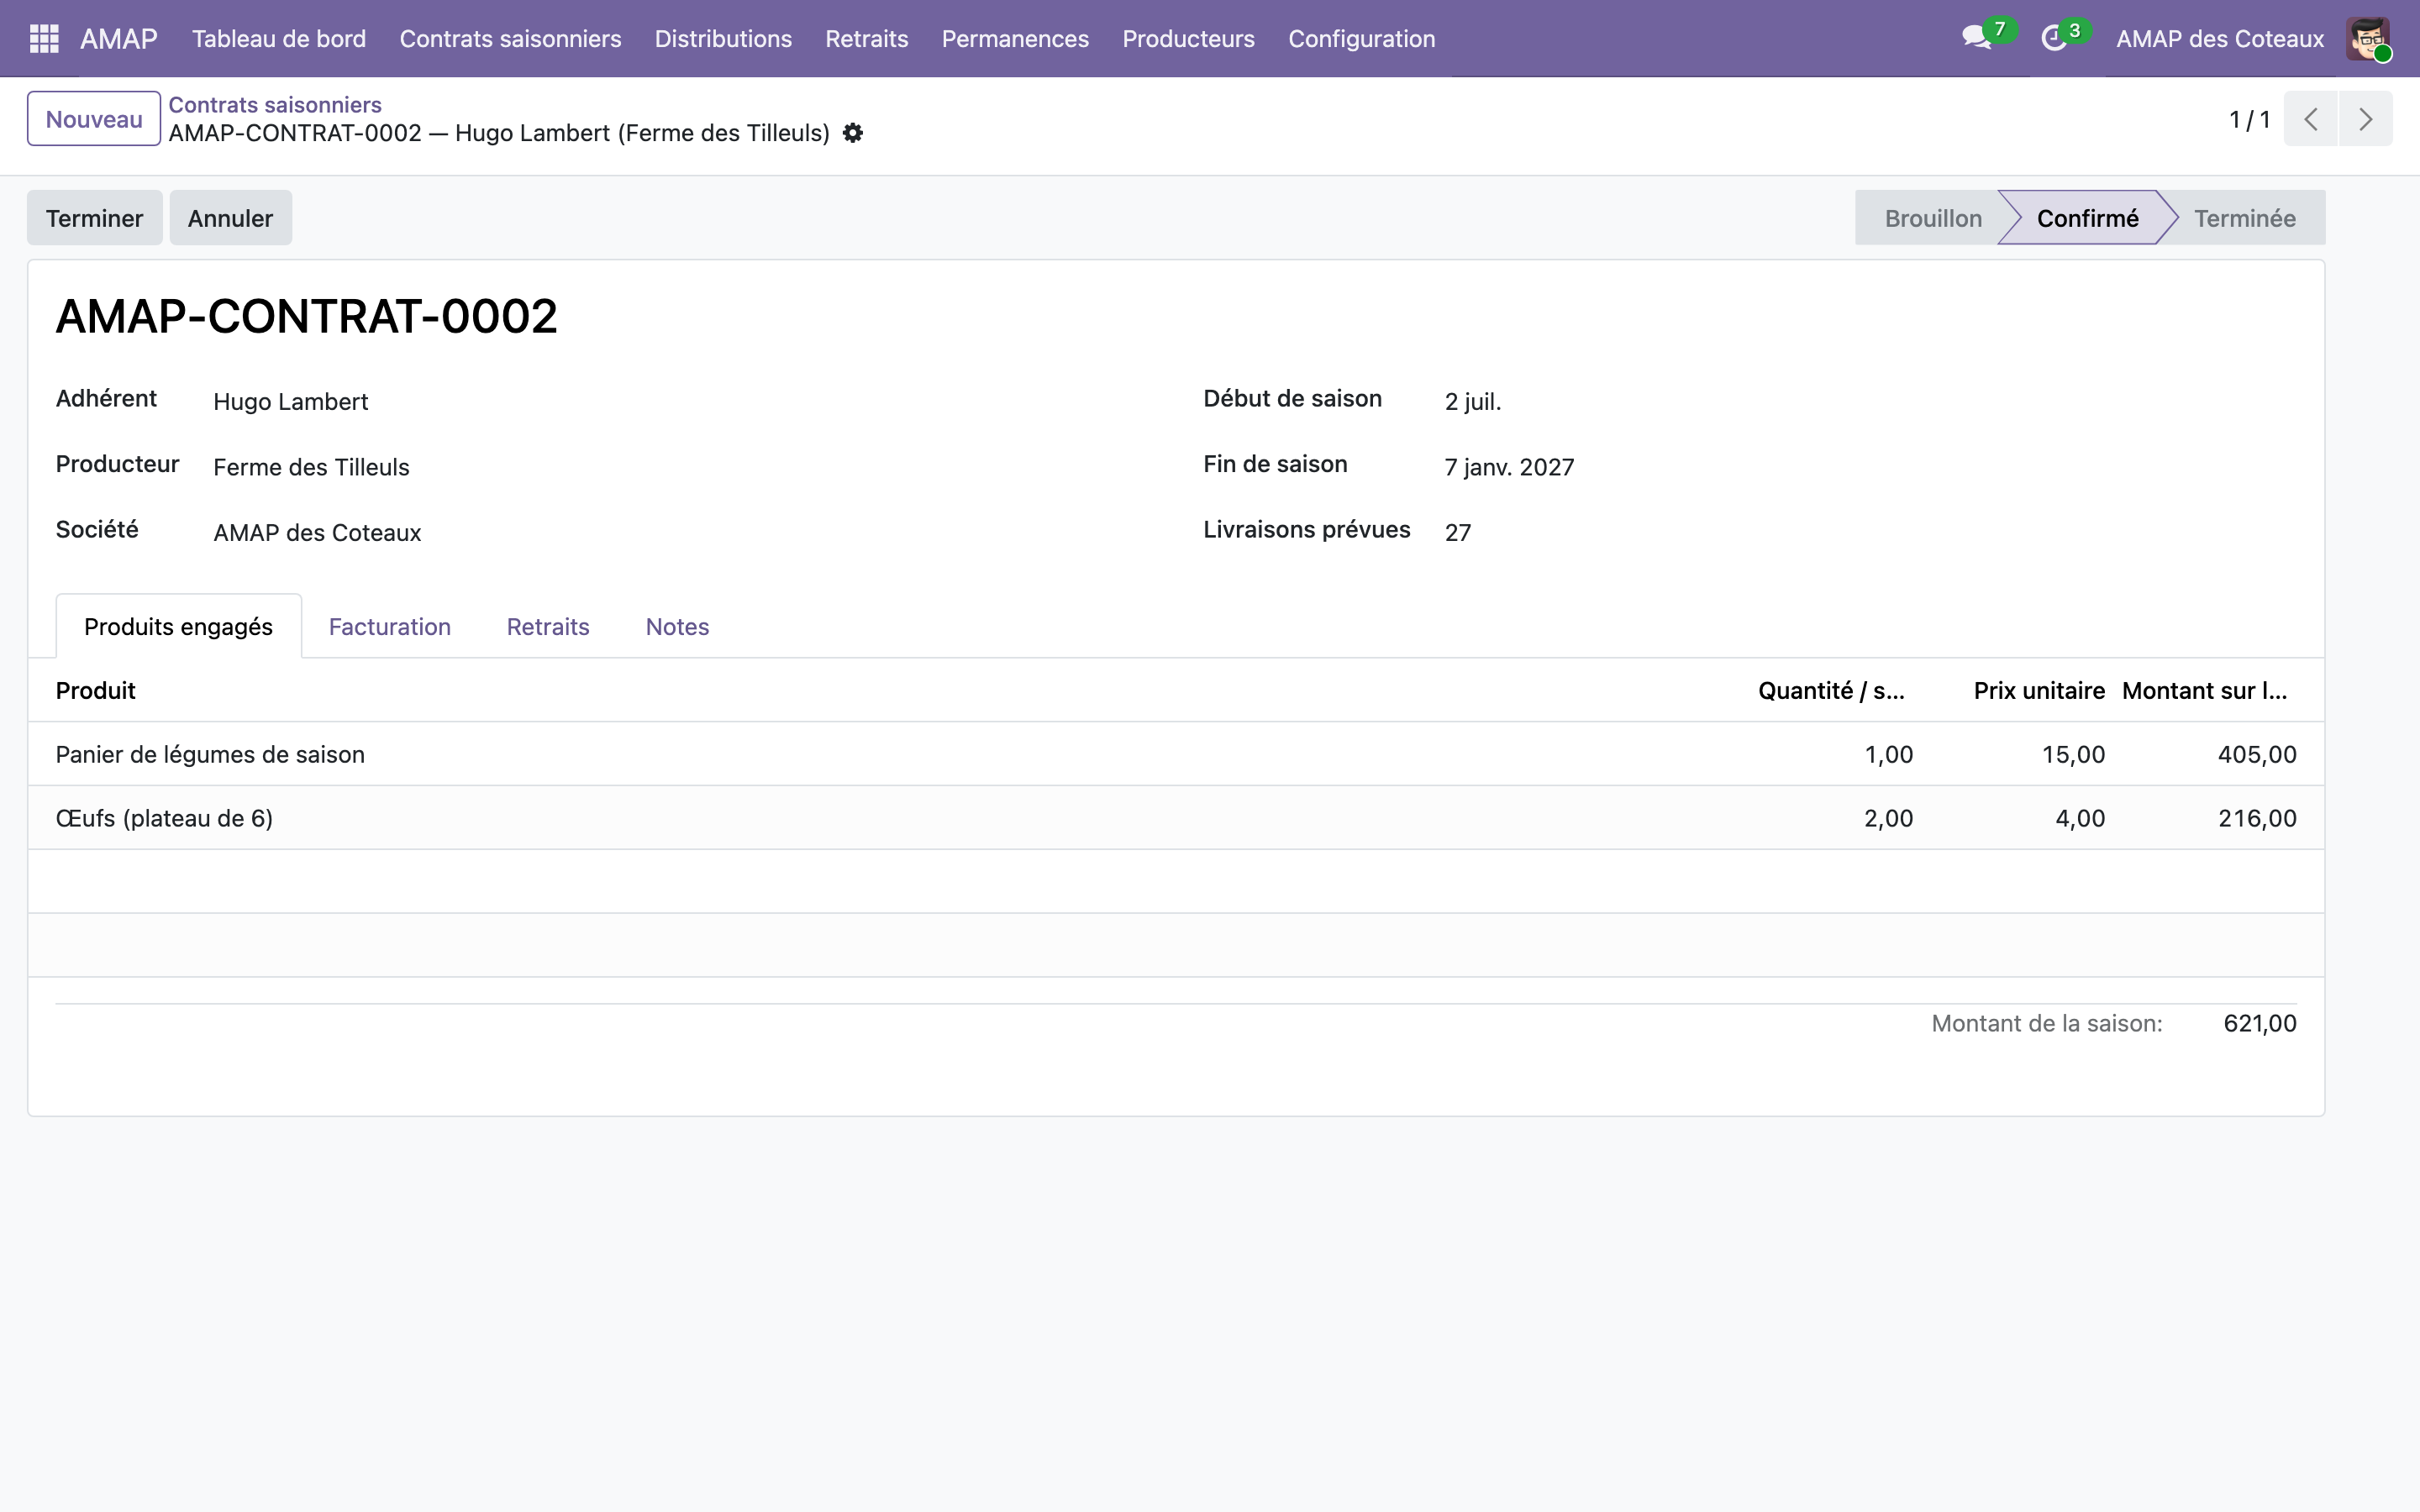Open the activities clock icon

[x=2054, y=38]
